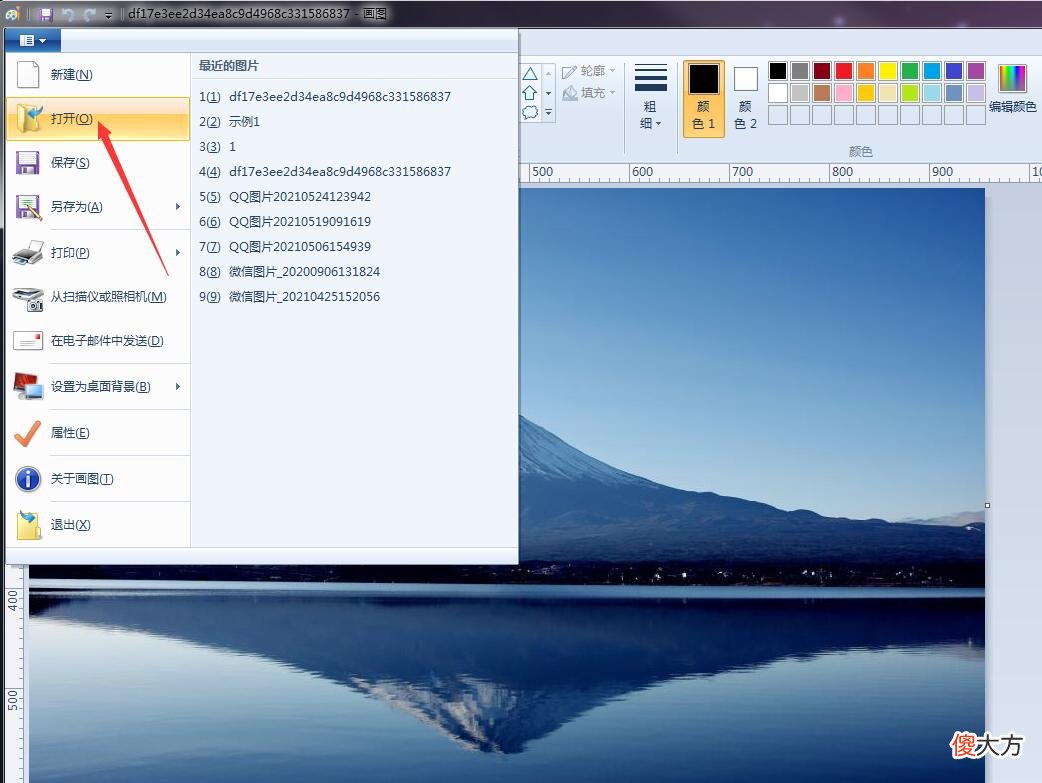The image size is (1042, 783).
Task: Expand the Save As (另存为) submenu arrow
Action: tap(177, 207)
